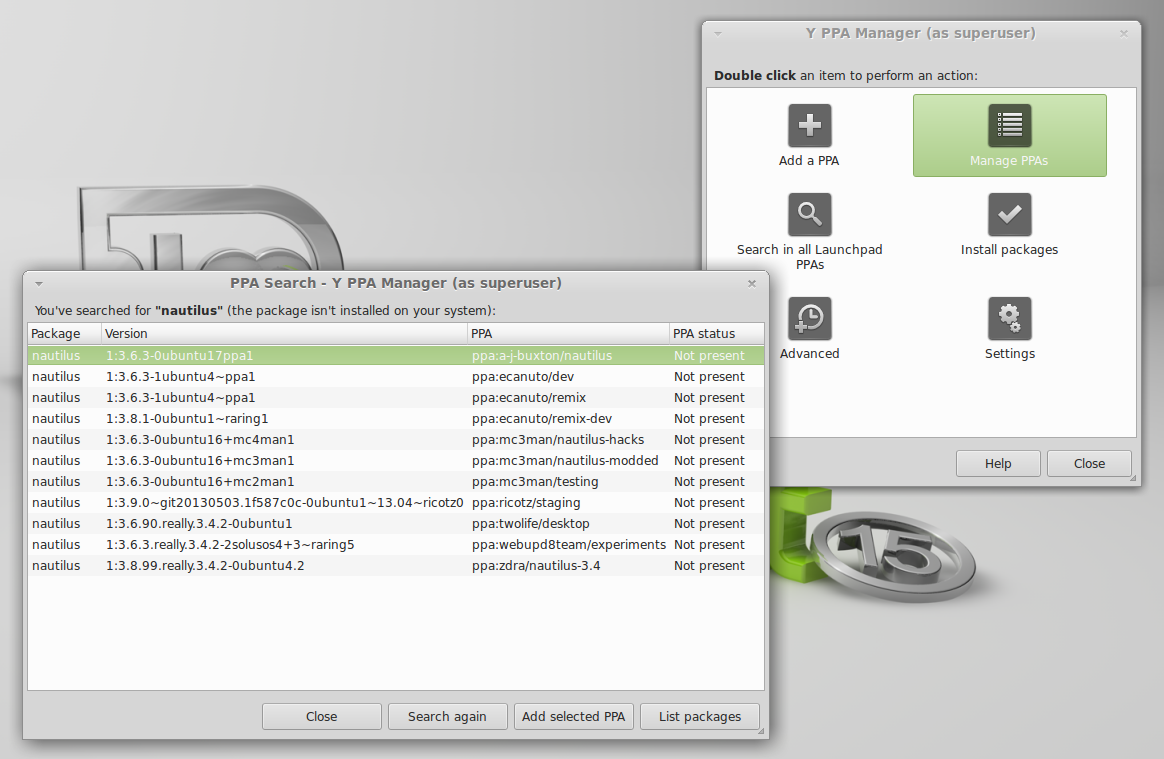Click Close in PPA Search dialog
Viewport: 1164px width, 759px height.
coord(321,717)
